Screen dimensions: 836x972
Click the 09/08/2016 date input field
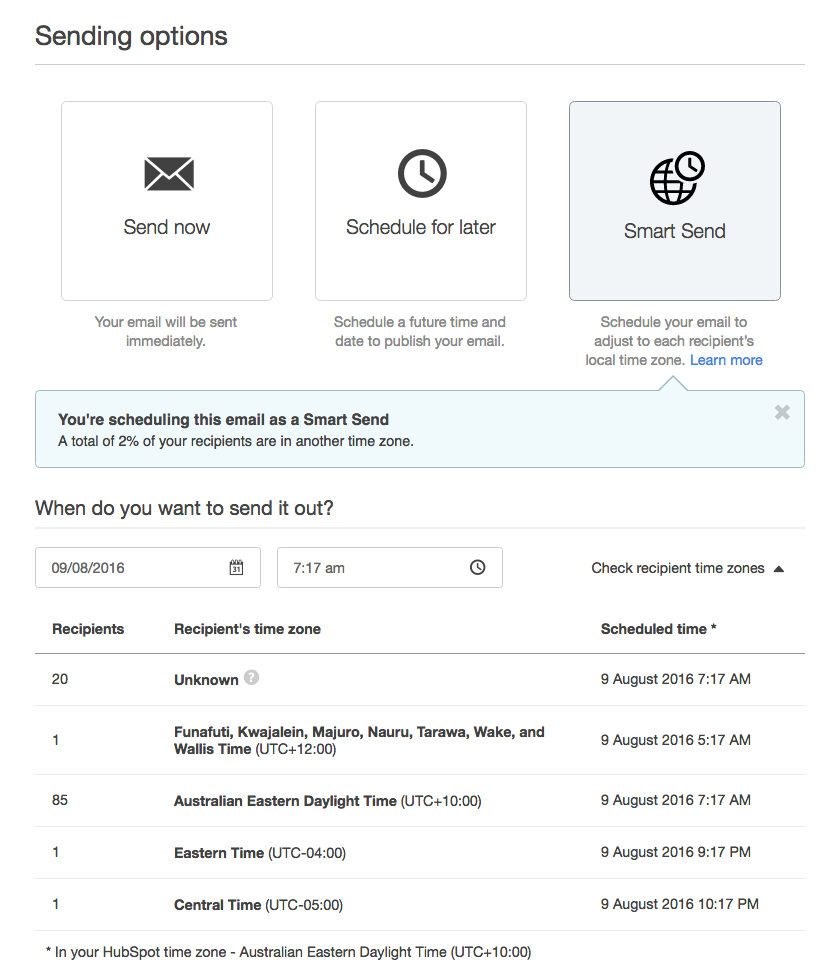click(x=147, y=567)
